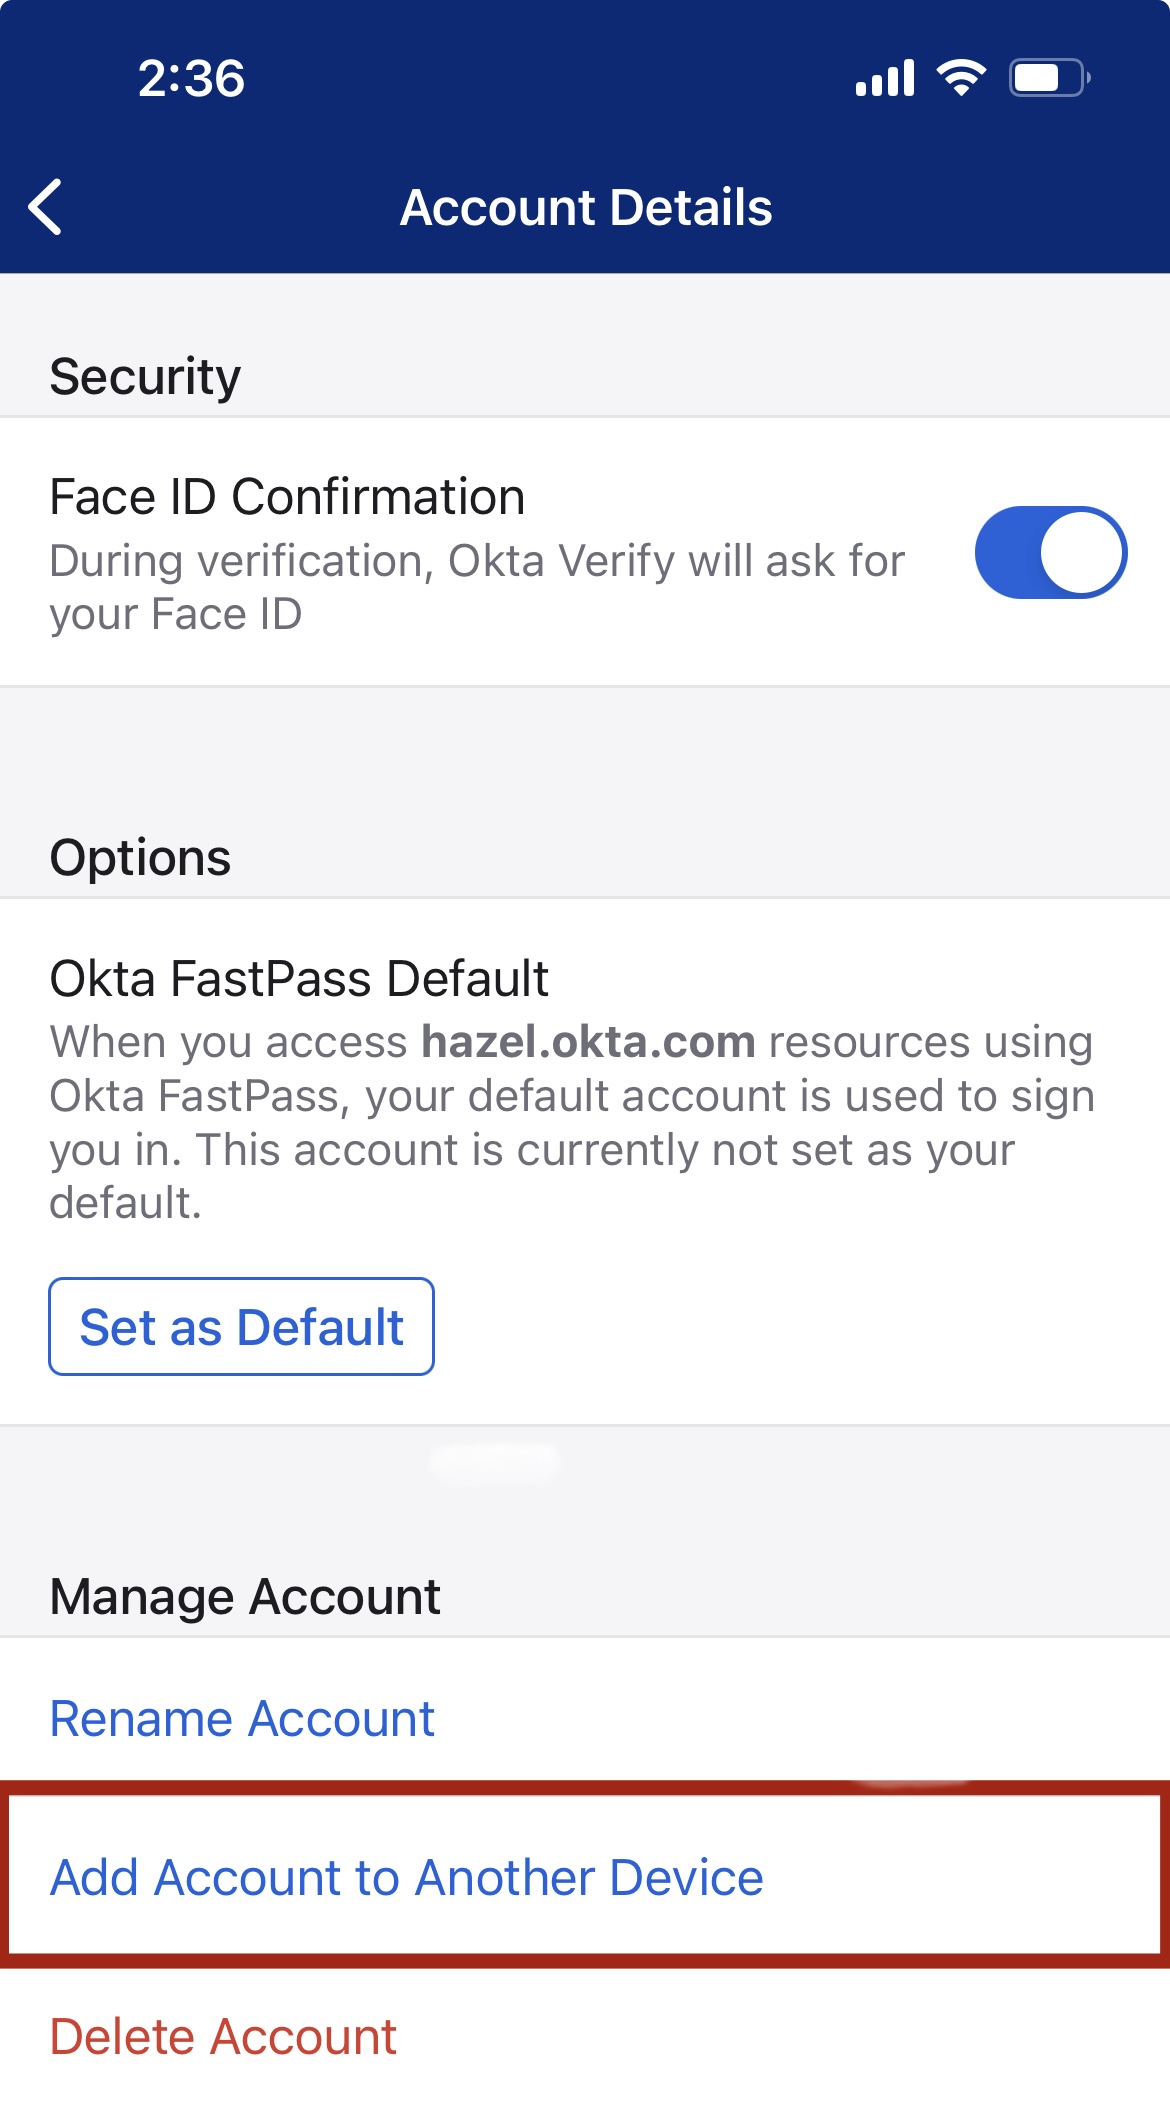Tap the Face ID description text
Image resolution: width=1170 pixels, height=2112 pixels.
coord(477,588)
